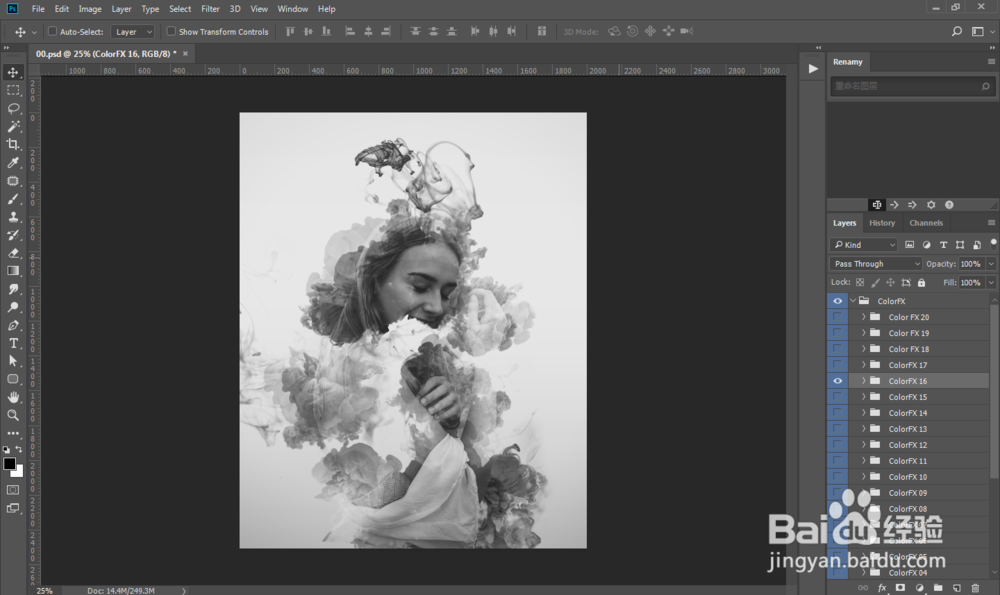Viewport: 1000px width, 595px height.
Task: Delete layer with trash icon
Action: 975,588
